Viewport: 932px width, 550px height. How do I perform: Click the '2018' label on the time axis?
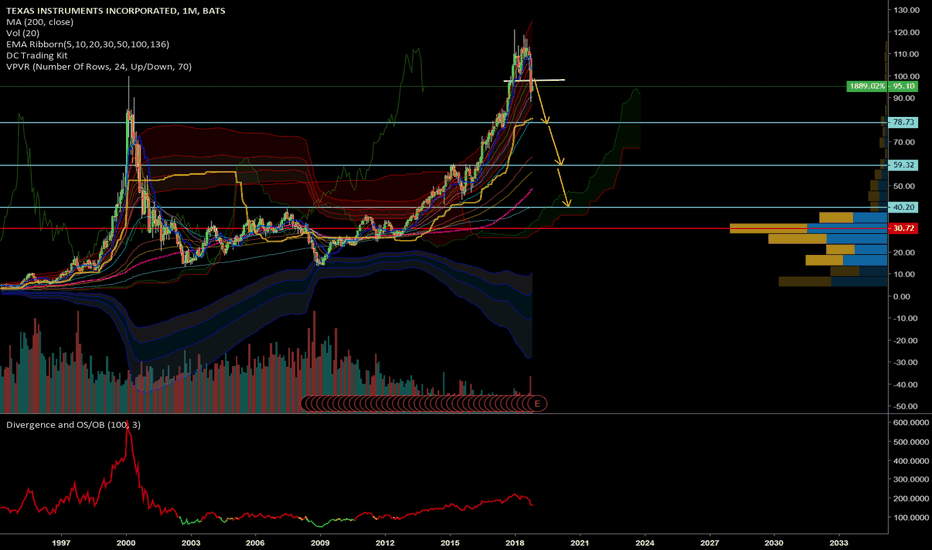click(515, 542)
